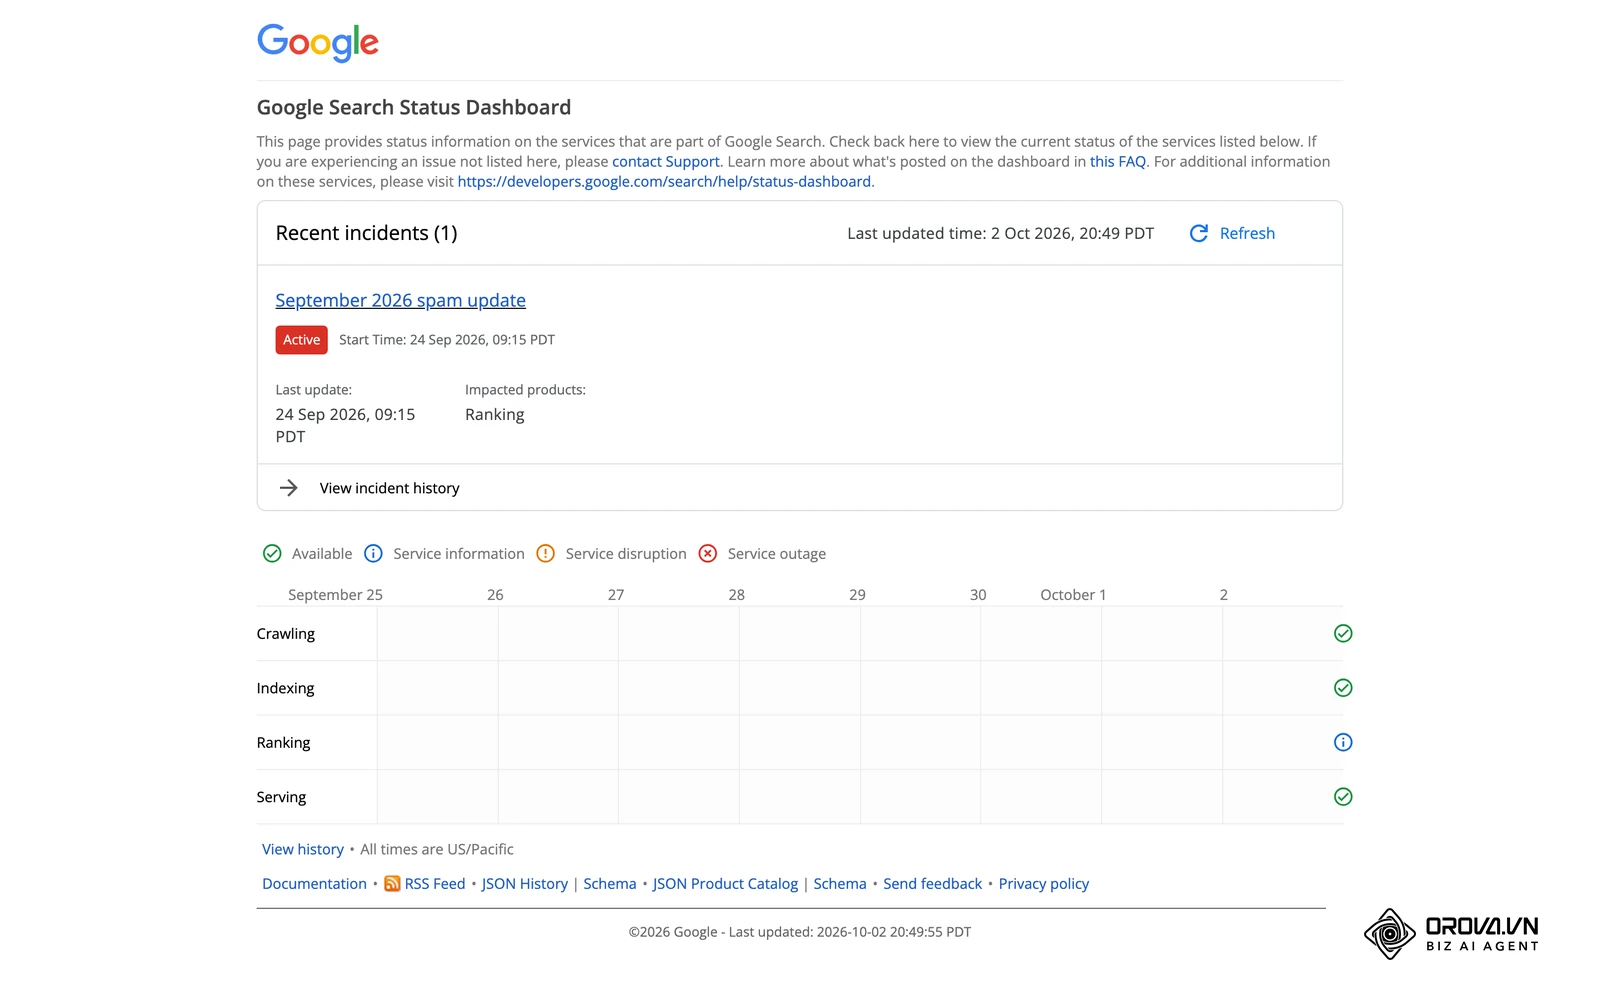Click the Google Search Status Dashboard heading
The image size is (1600, 1000).
(x=414, y=107)
